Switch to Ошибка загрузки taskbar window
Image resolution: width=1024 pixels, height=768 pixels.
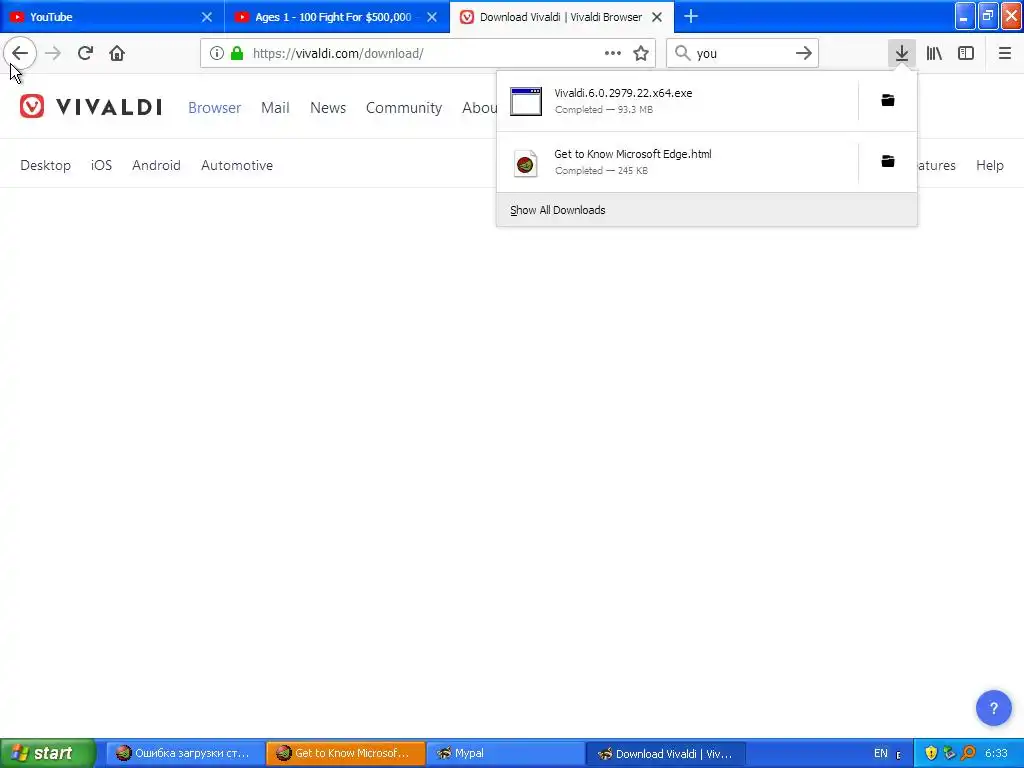click(x=185, y=753)
